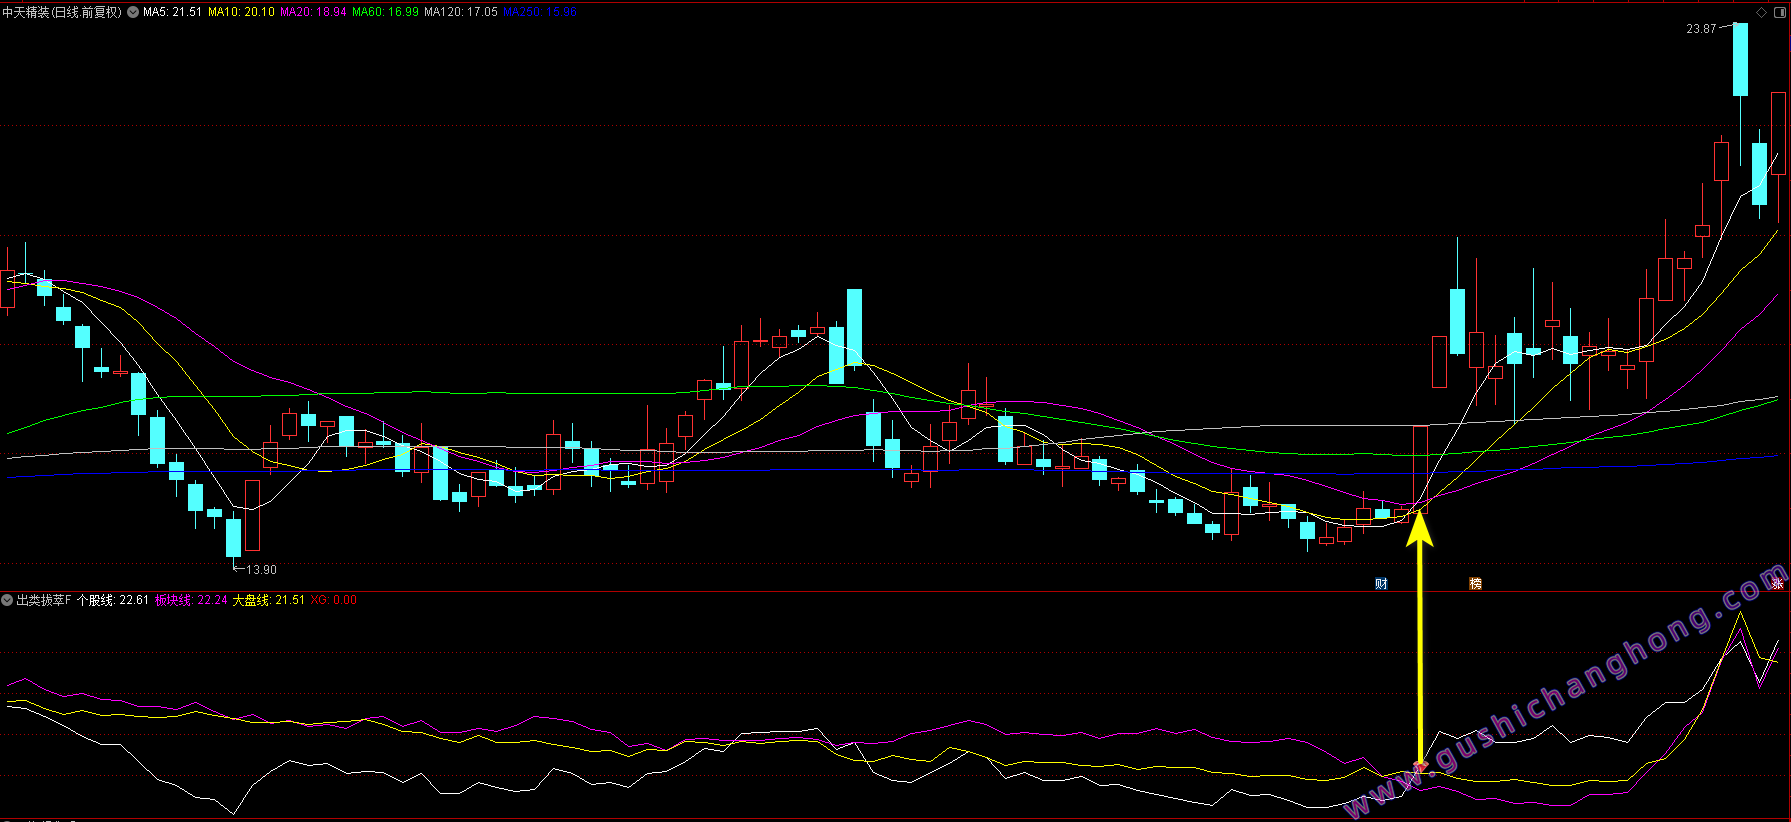Open the 出类拔萃F indicator dropdown arrow
This screenshot has height=822, width=1791.
coord(7,600)
